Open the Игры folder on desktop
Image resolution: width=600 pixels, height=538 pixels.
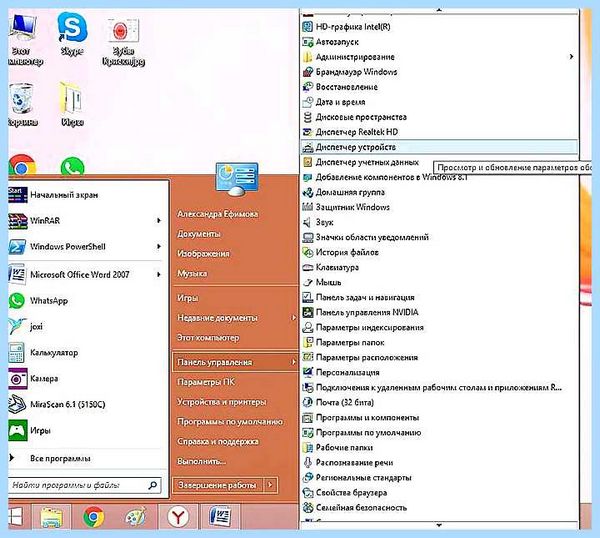71,104
